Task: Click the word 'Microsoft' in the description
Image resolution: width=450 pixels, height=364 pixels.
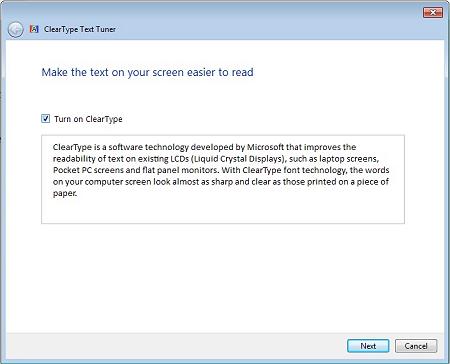Action: [265, 147]
